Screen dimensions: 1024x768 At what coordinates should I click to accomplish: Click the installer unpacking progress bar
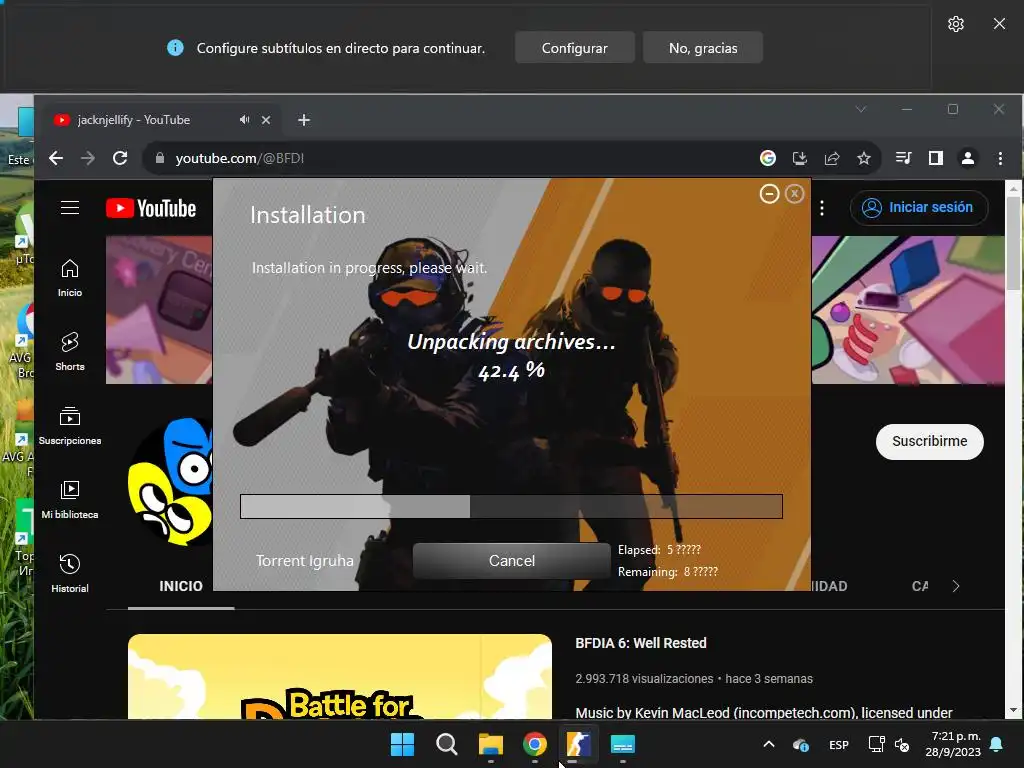click(x=511, y=506)
